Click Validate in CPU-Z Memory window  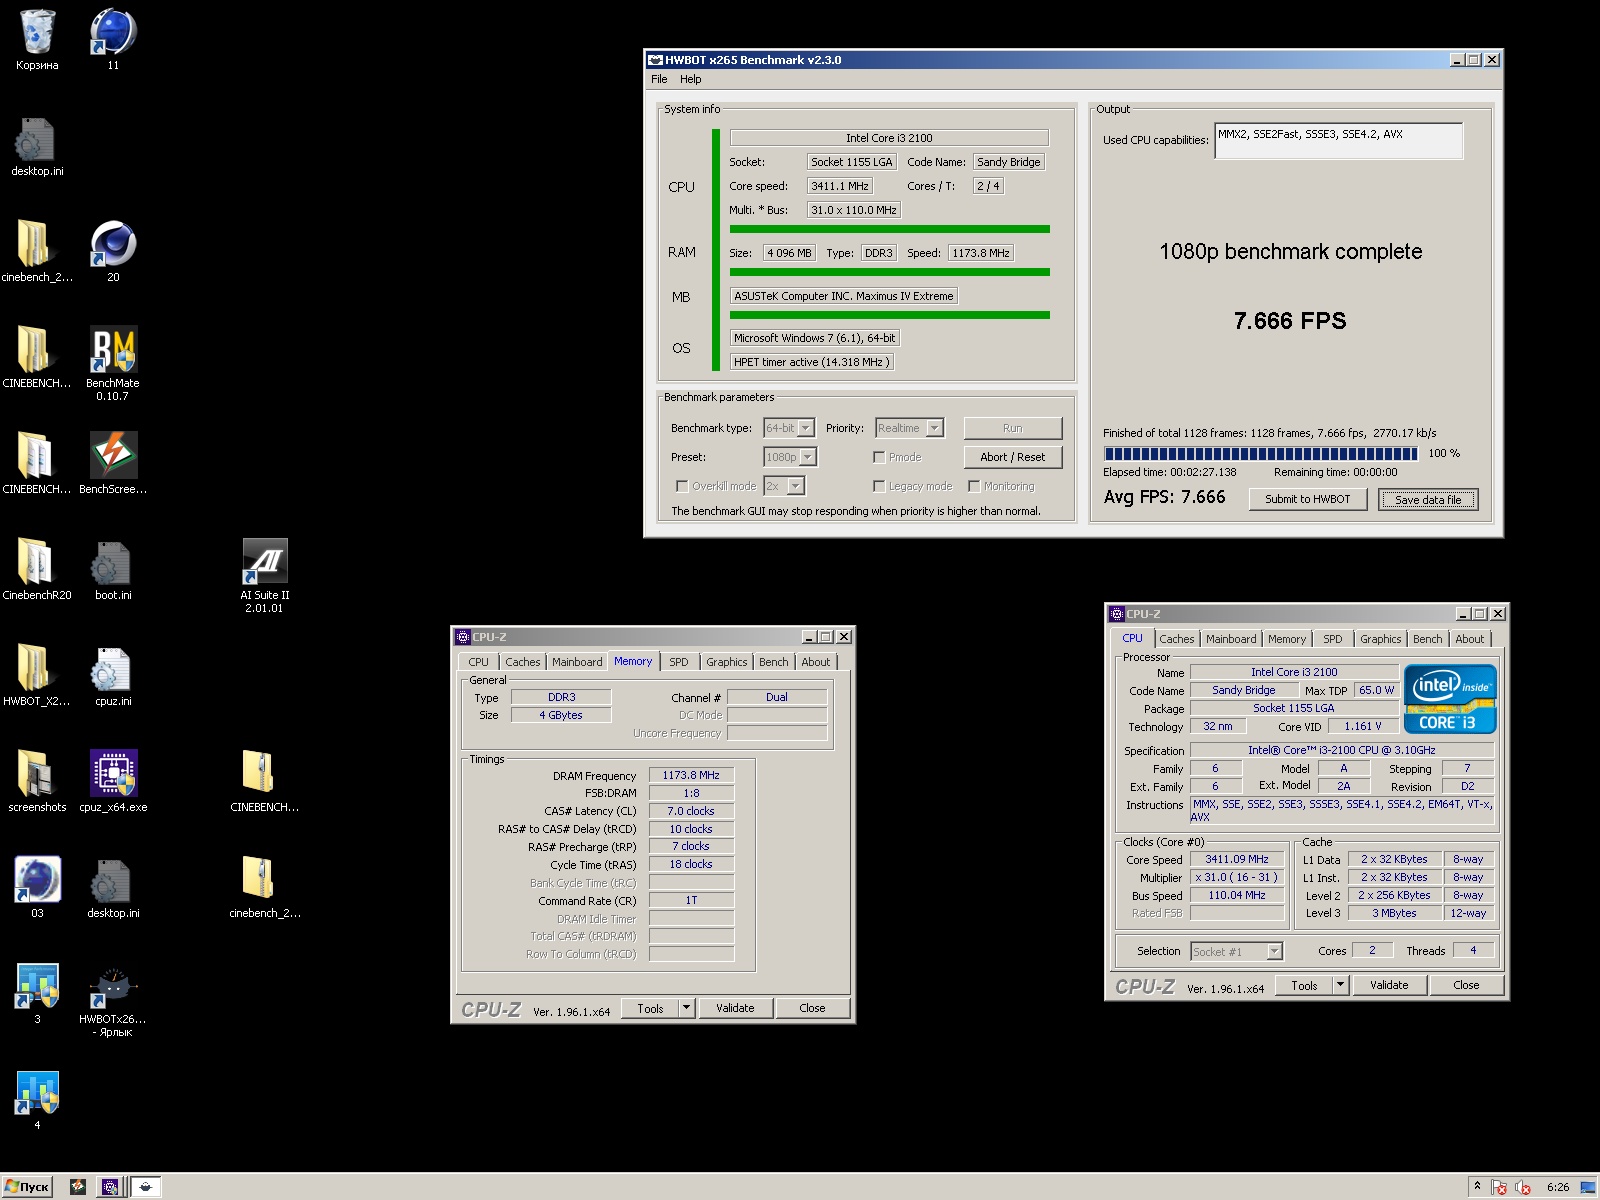click(x=735, y=1008)
